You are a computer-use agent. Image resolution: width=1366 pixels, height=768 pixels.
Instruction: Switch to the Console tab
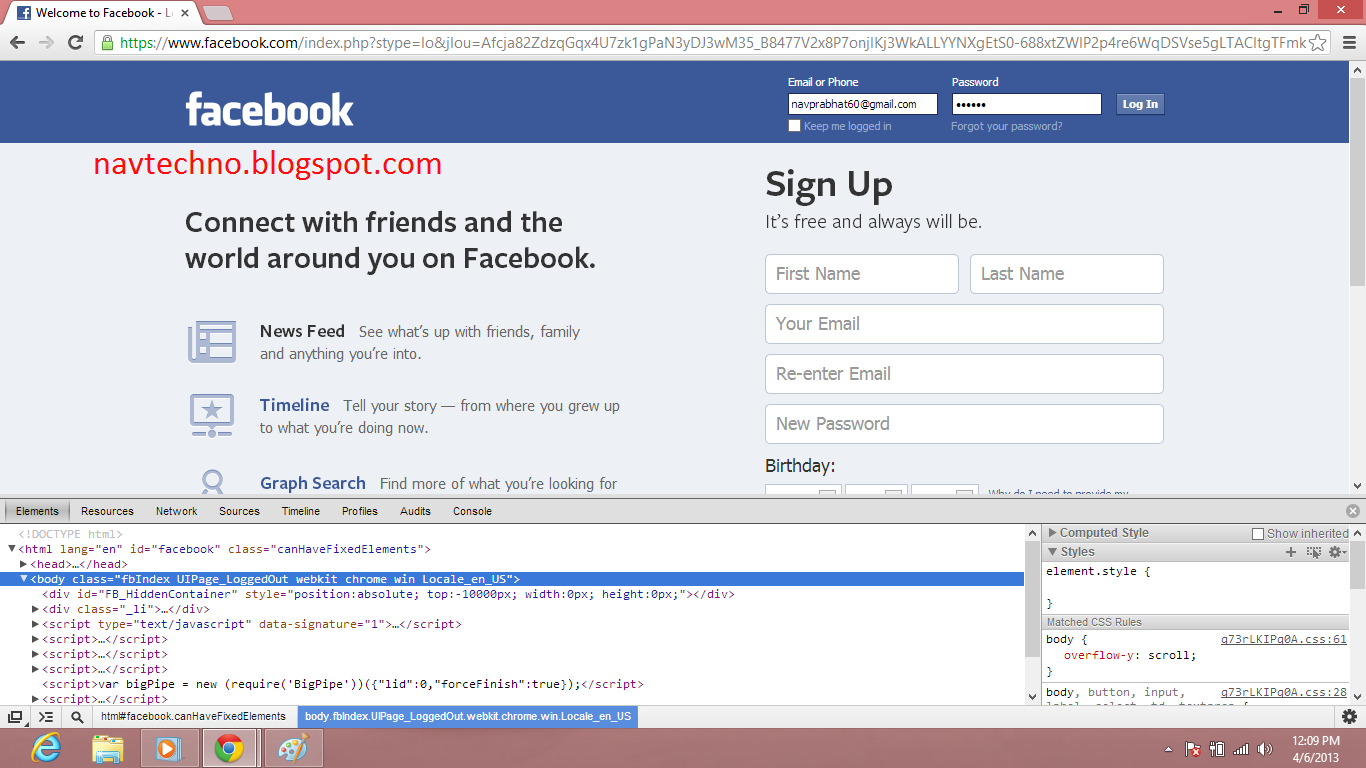tap(473, 511)
